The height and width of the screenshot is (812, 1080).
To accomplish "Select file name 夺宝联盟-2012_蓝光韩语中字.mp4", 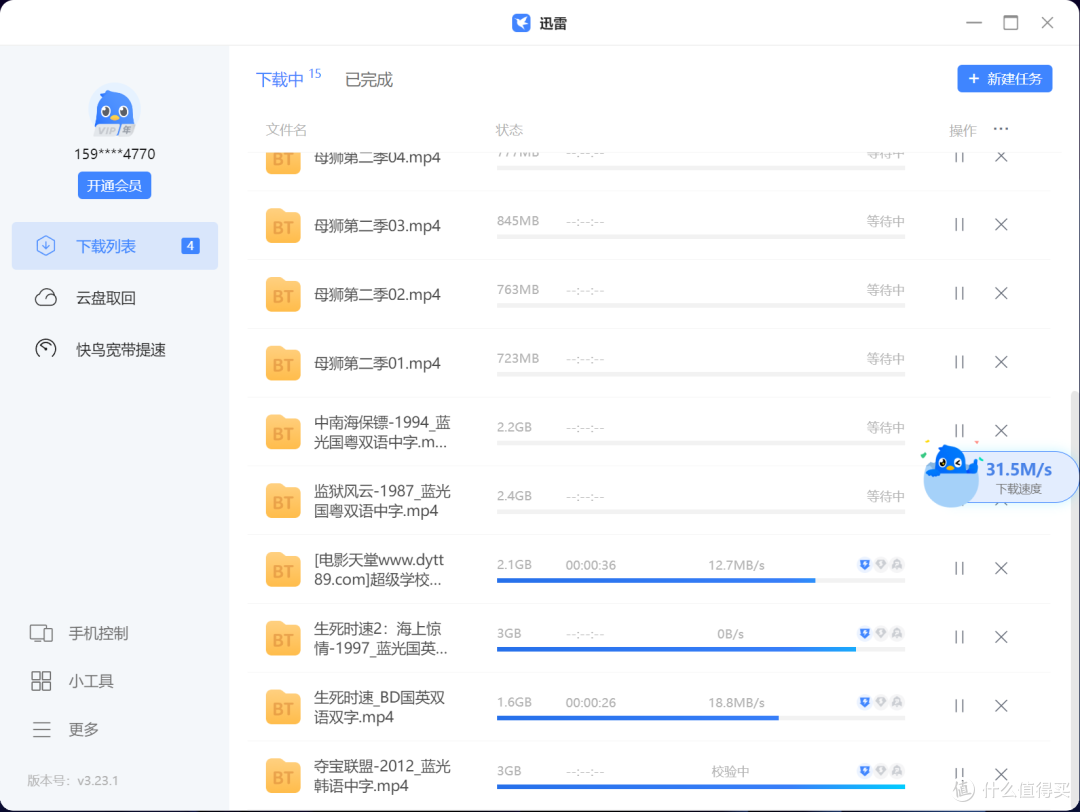I will click(x=382, y=776).
